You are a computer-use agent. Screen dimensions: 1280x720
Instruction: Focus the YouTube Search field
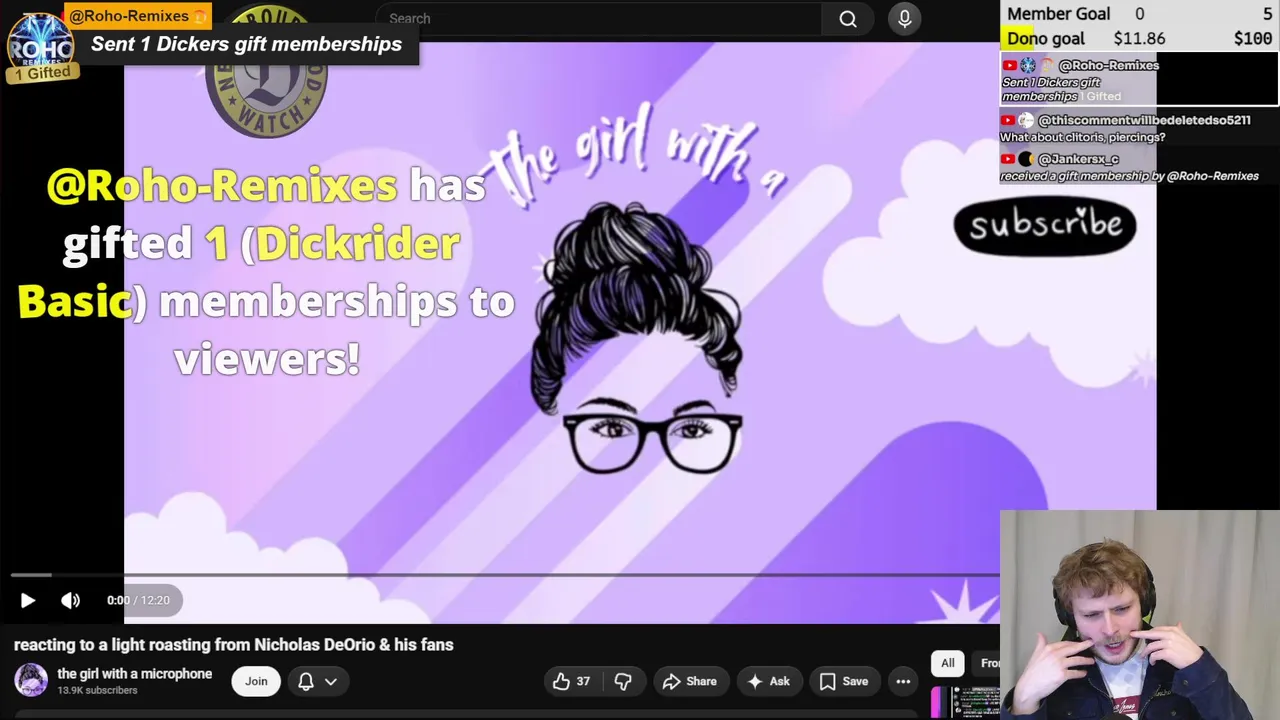coord(600,18)
